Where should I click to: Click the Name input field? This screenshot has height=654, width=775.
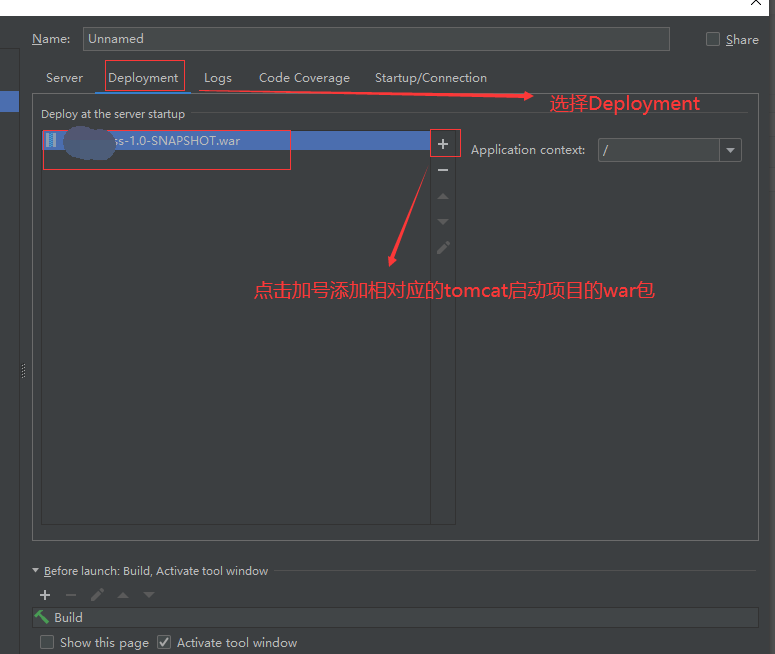(376, 39)
